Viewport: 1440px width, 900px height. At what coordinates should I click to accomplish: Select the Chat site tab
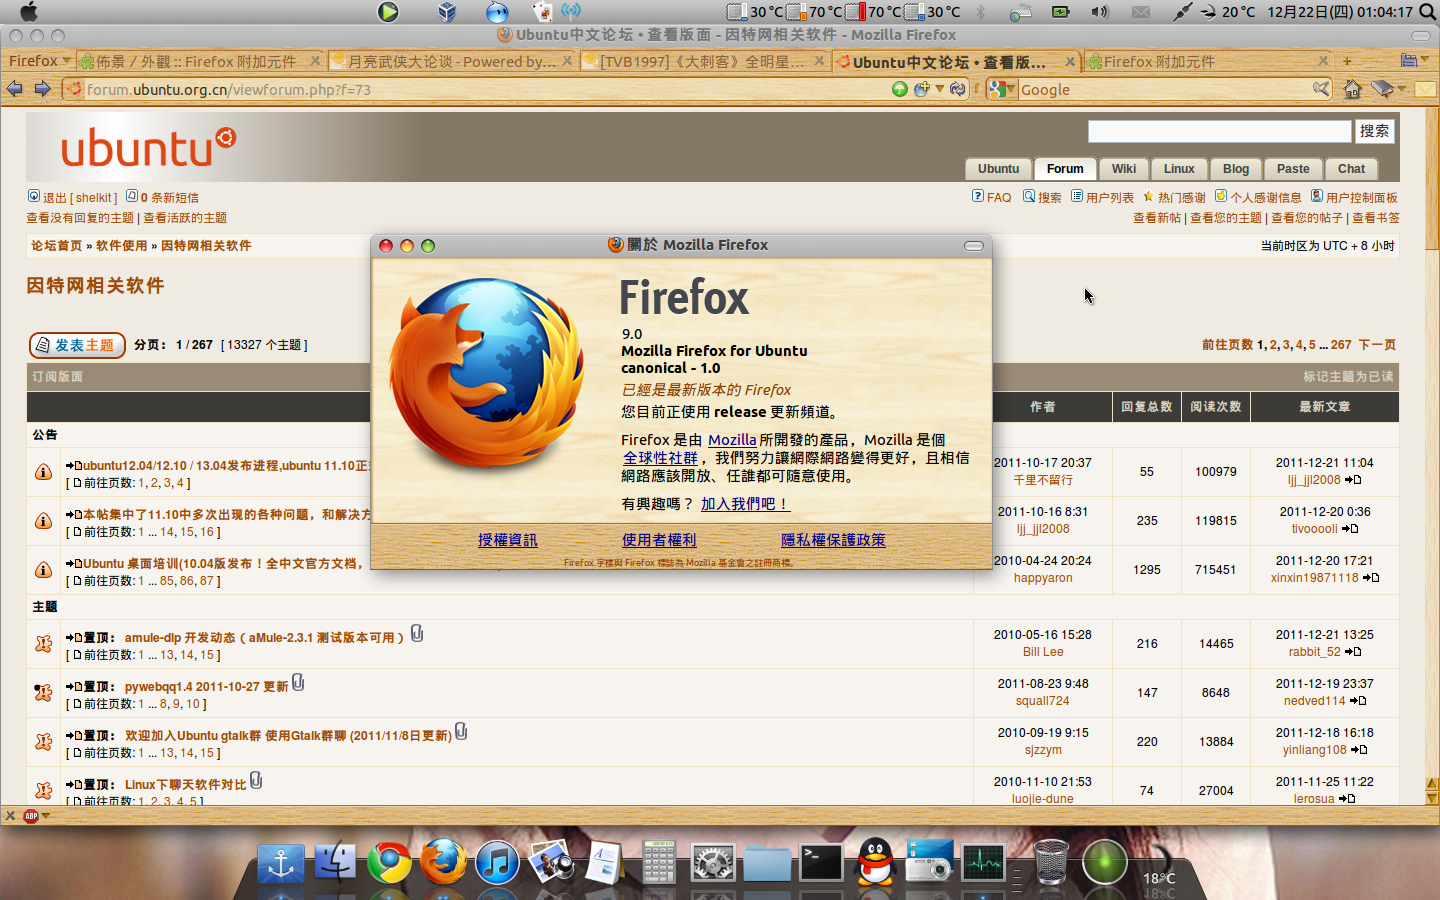click(1351, 169)
